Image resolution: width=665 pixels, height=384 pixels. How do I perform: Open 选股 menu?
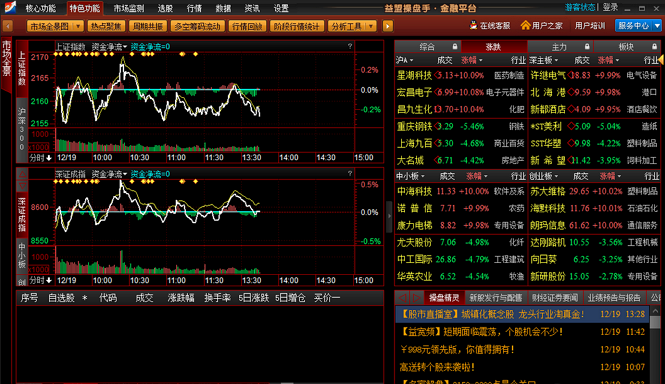click(x=165, y=8)
